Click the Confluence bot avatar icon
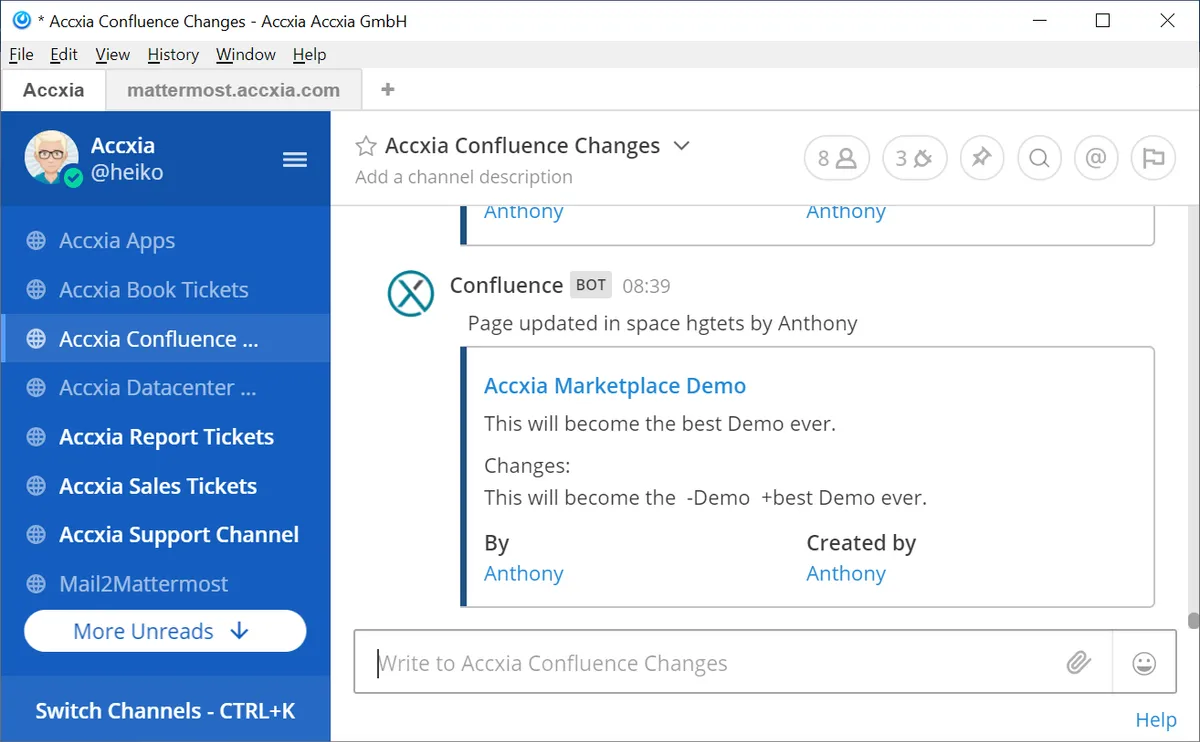Viewport: 1200px width, 742px height. pyautogui.click(x=411, y=293)
